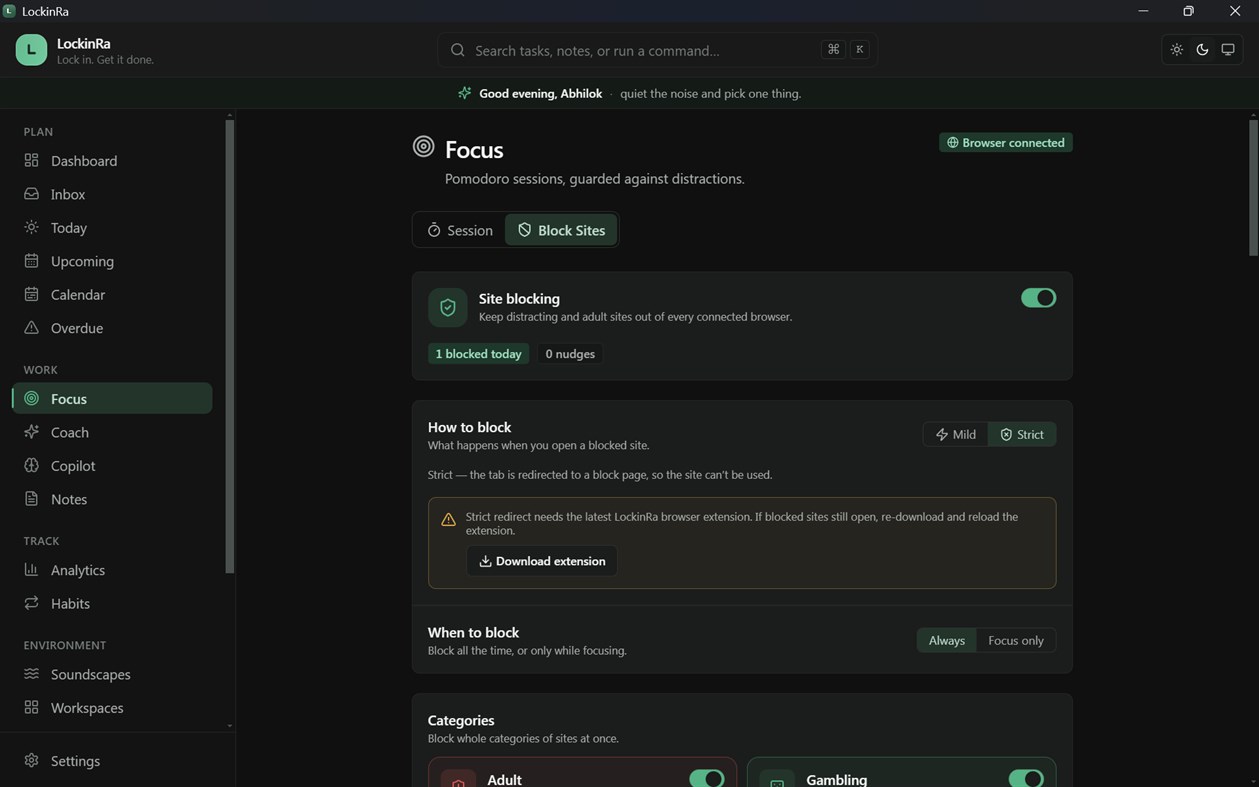The image size is (1259, 787).
Task: Click the Gambling category icon
Action: click(777, 780)
